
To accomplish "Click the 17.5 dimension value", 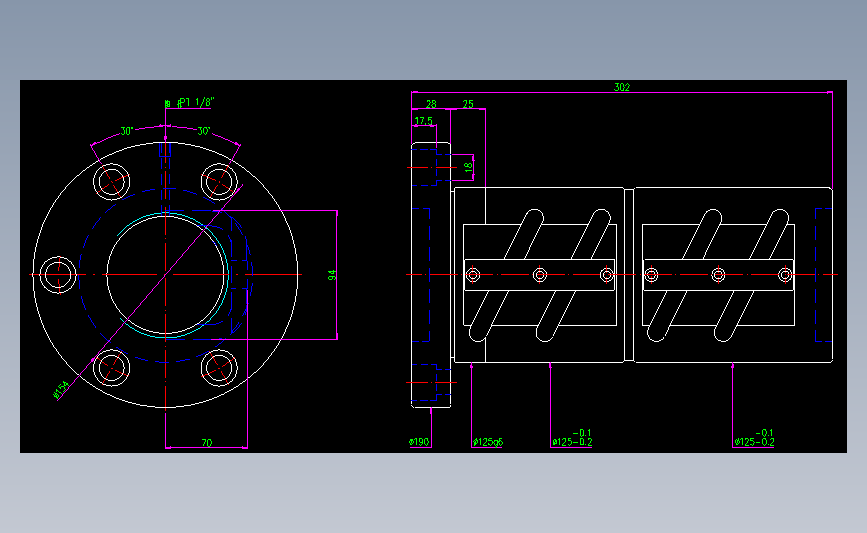I will (424, 121).
